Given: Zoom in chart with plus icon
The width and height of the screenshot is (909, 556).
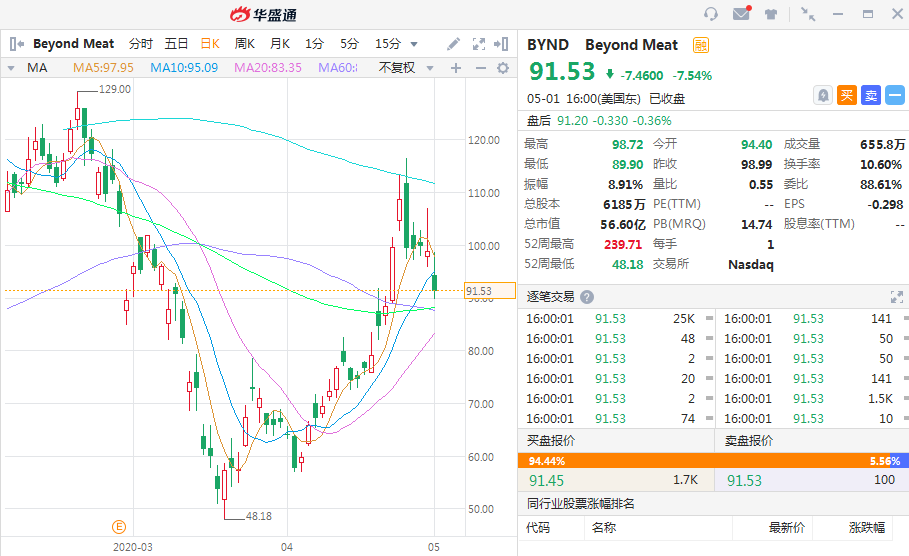Looking at the screenshot, I should [456, 68].
